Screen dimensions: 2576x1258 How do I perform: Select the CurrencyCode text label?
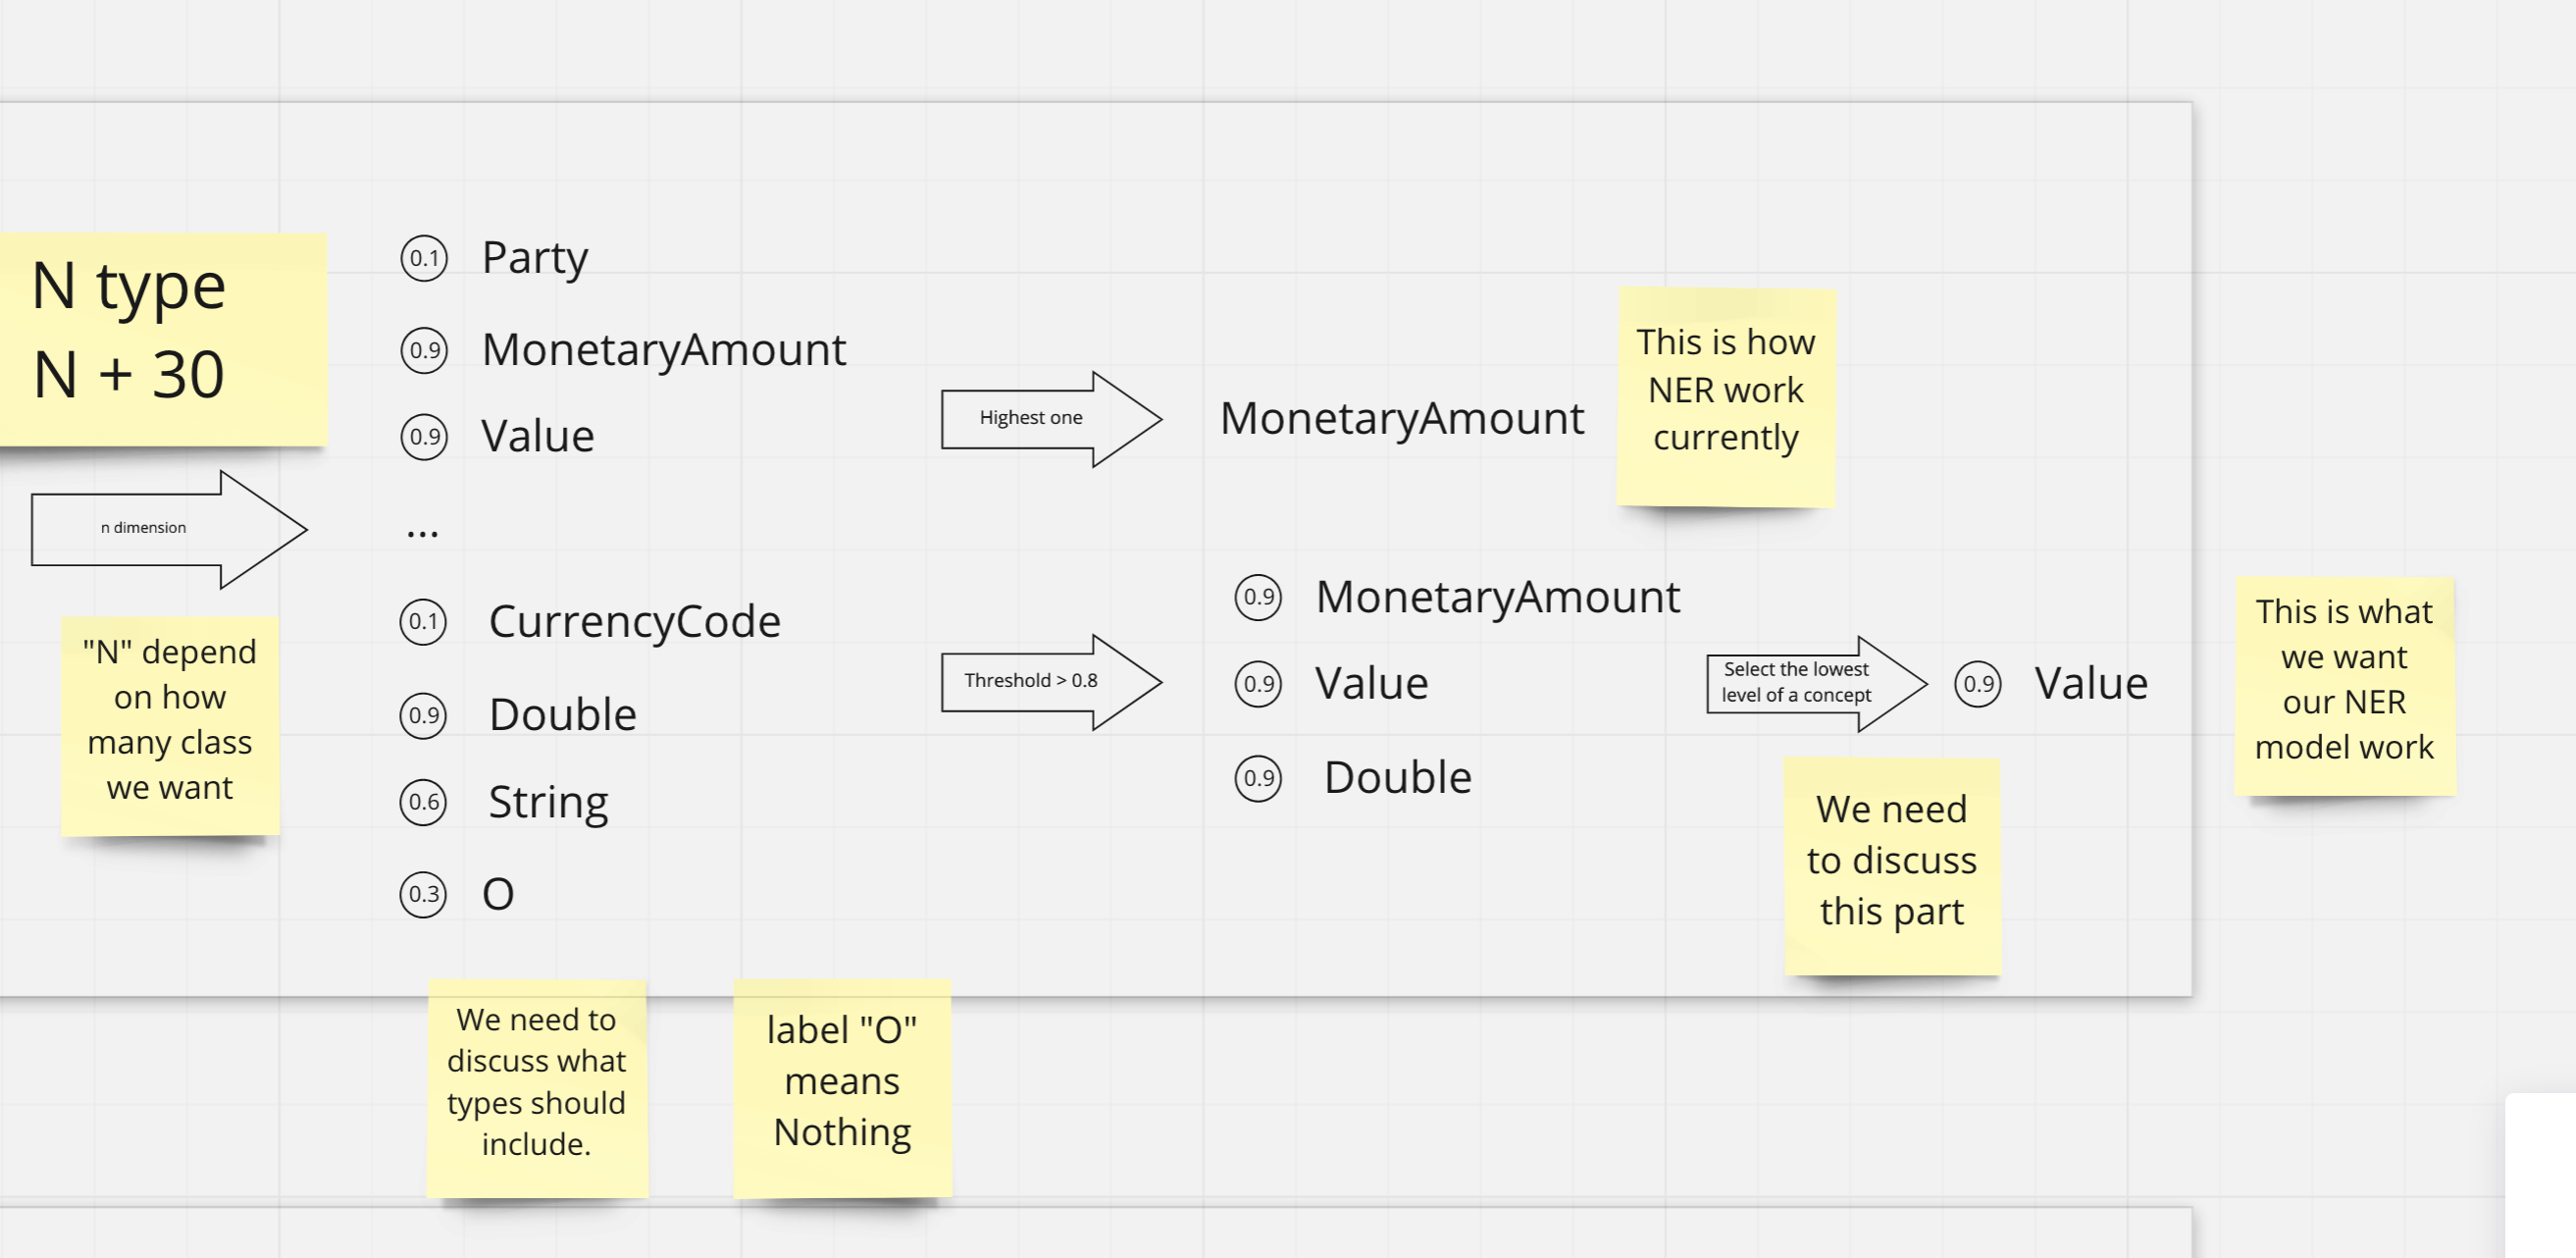click(x=634, y=622)
